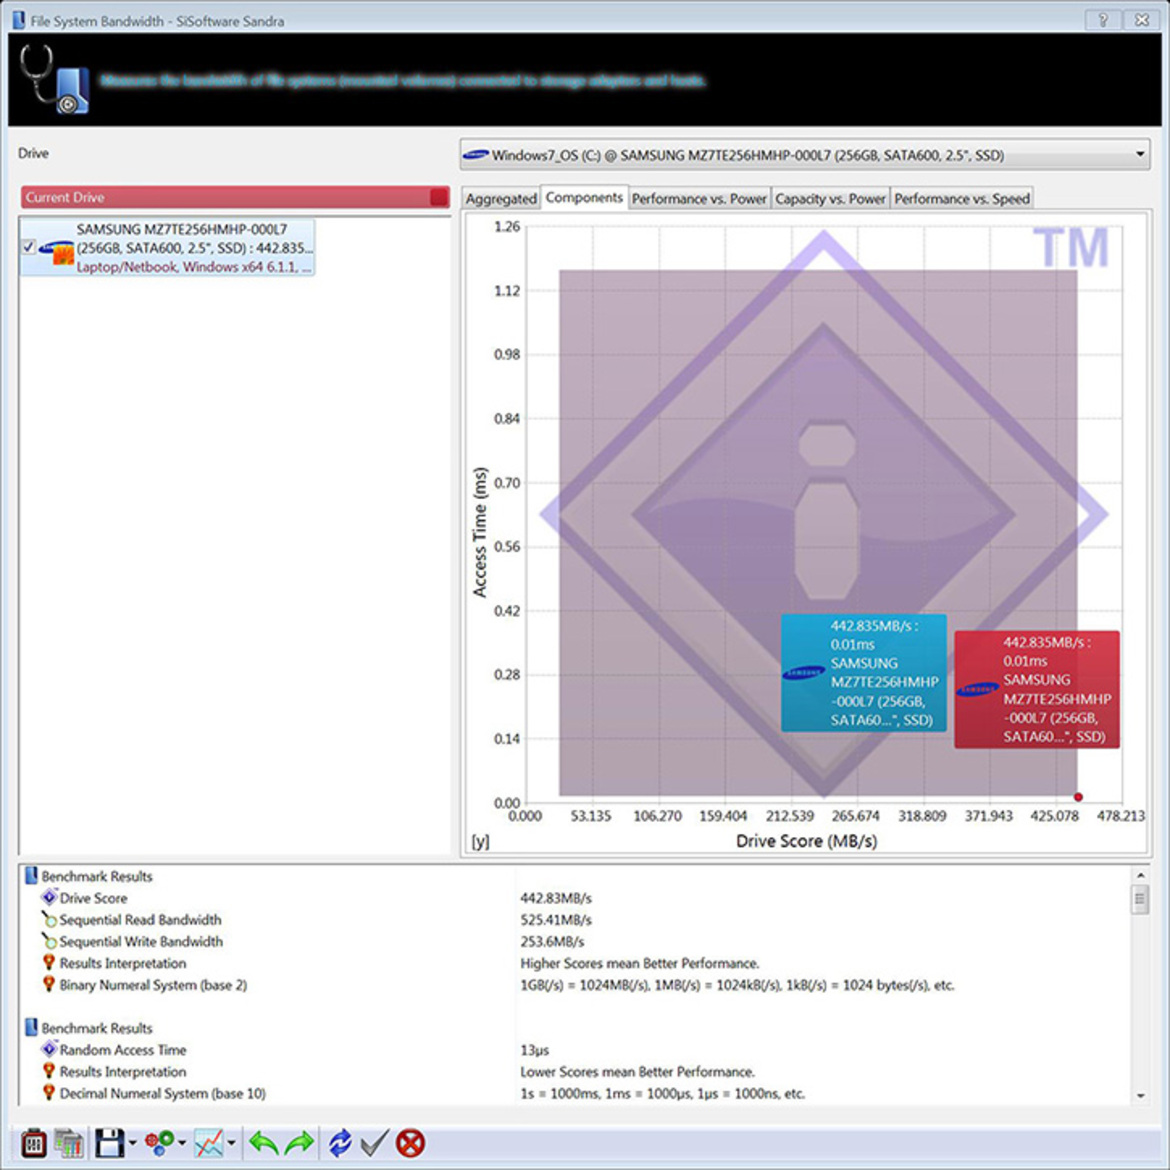Select the SAMSUNG drive entry in the list
The width and height of the screenshot is (1170, 1170).
167,248
